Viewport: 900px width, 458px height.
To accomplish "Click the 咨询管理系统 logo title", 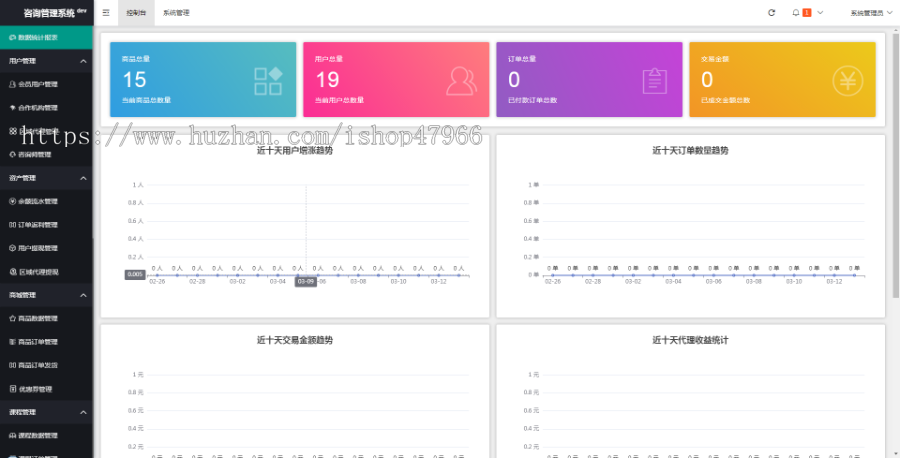I will (x=49, y=13).
